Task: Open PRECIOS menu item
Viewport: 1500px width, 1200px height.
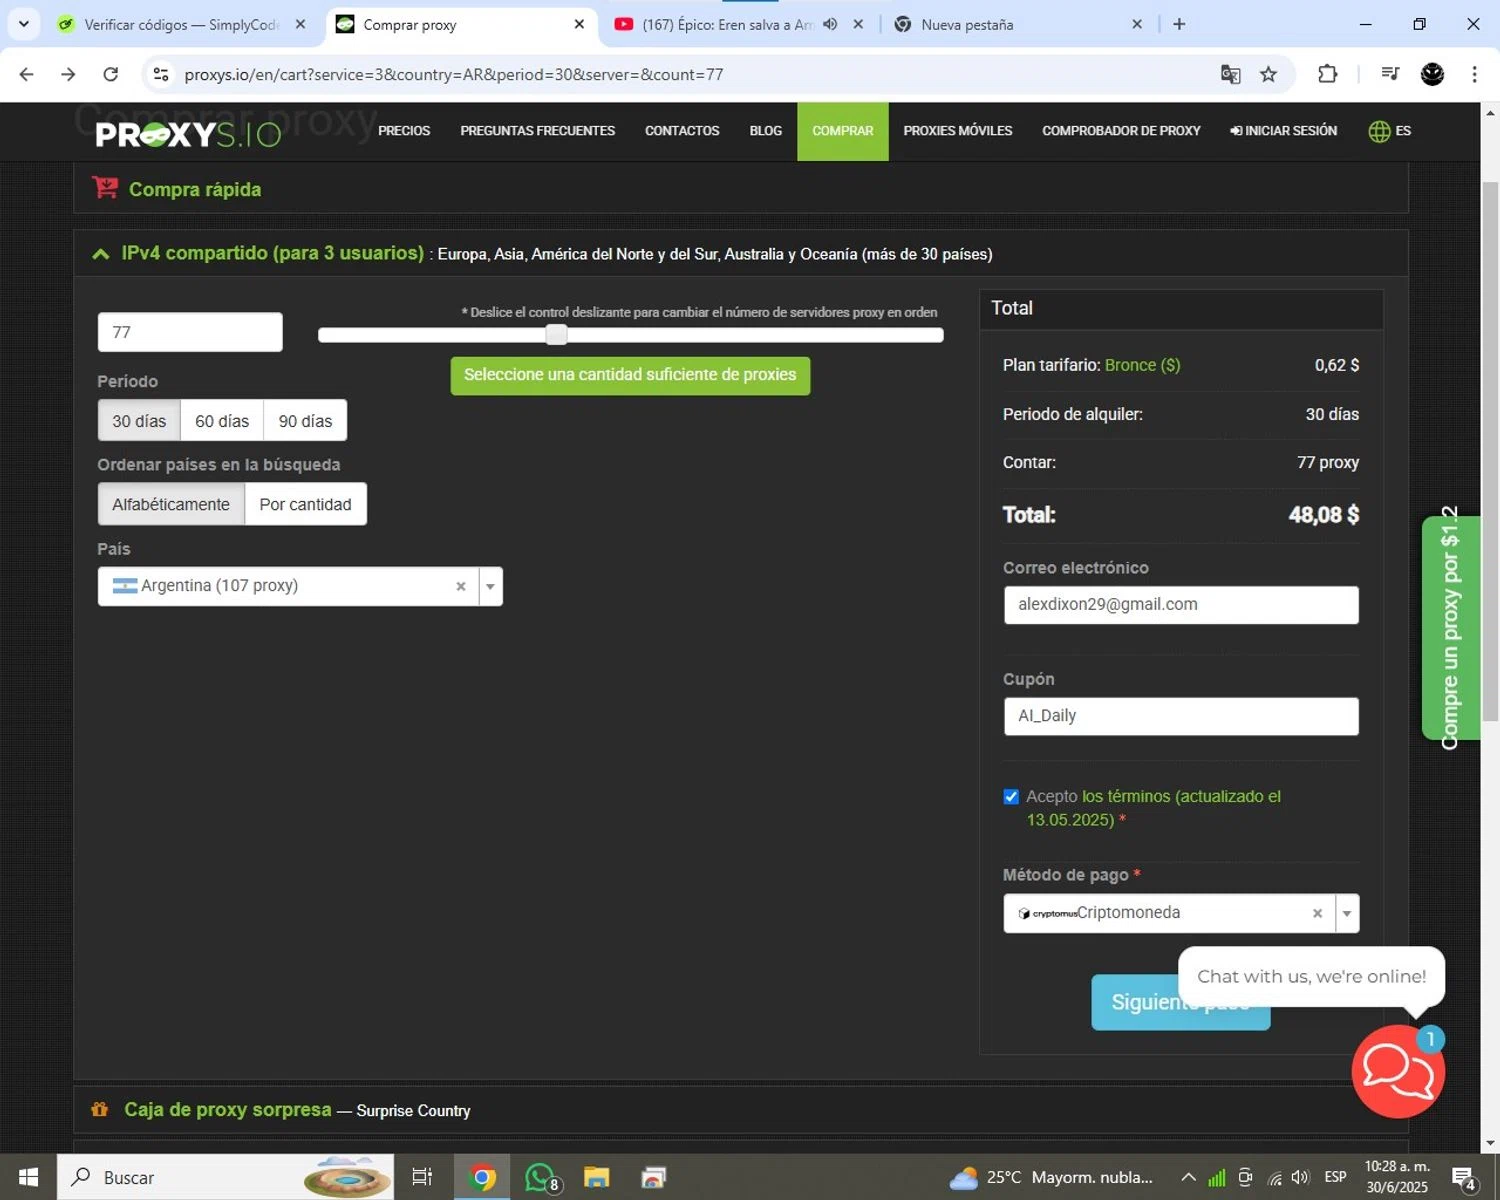Action: [x=404, y=131]
